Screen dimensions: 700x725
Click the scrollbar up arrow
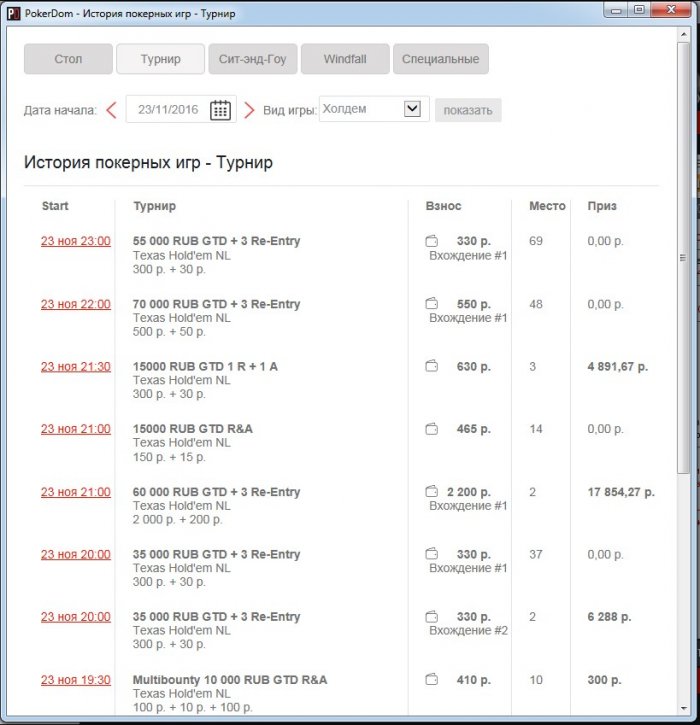pos(683,34)
